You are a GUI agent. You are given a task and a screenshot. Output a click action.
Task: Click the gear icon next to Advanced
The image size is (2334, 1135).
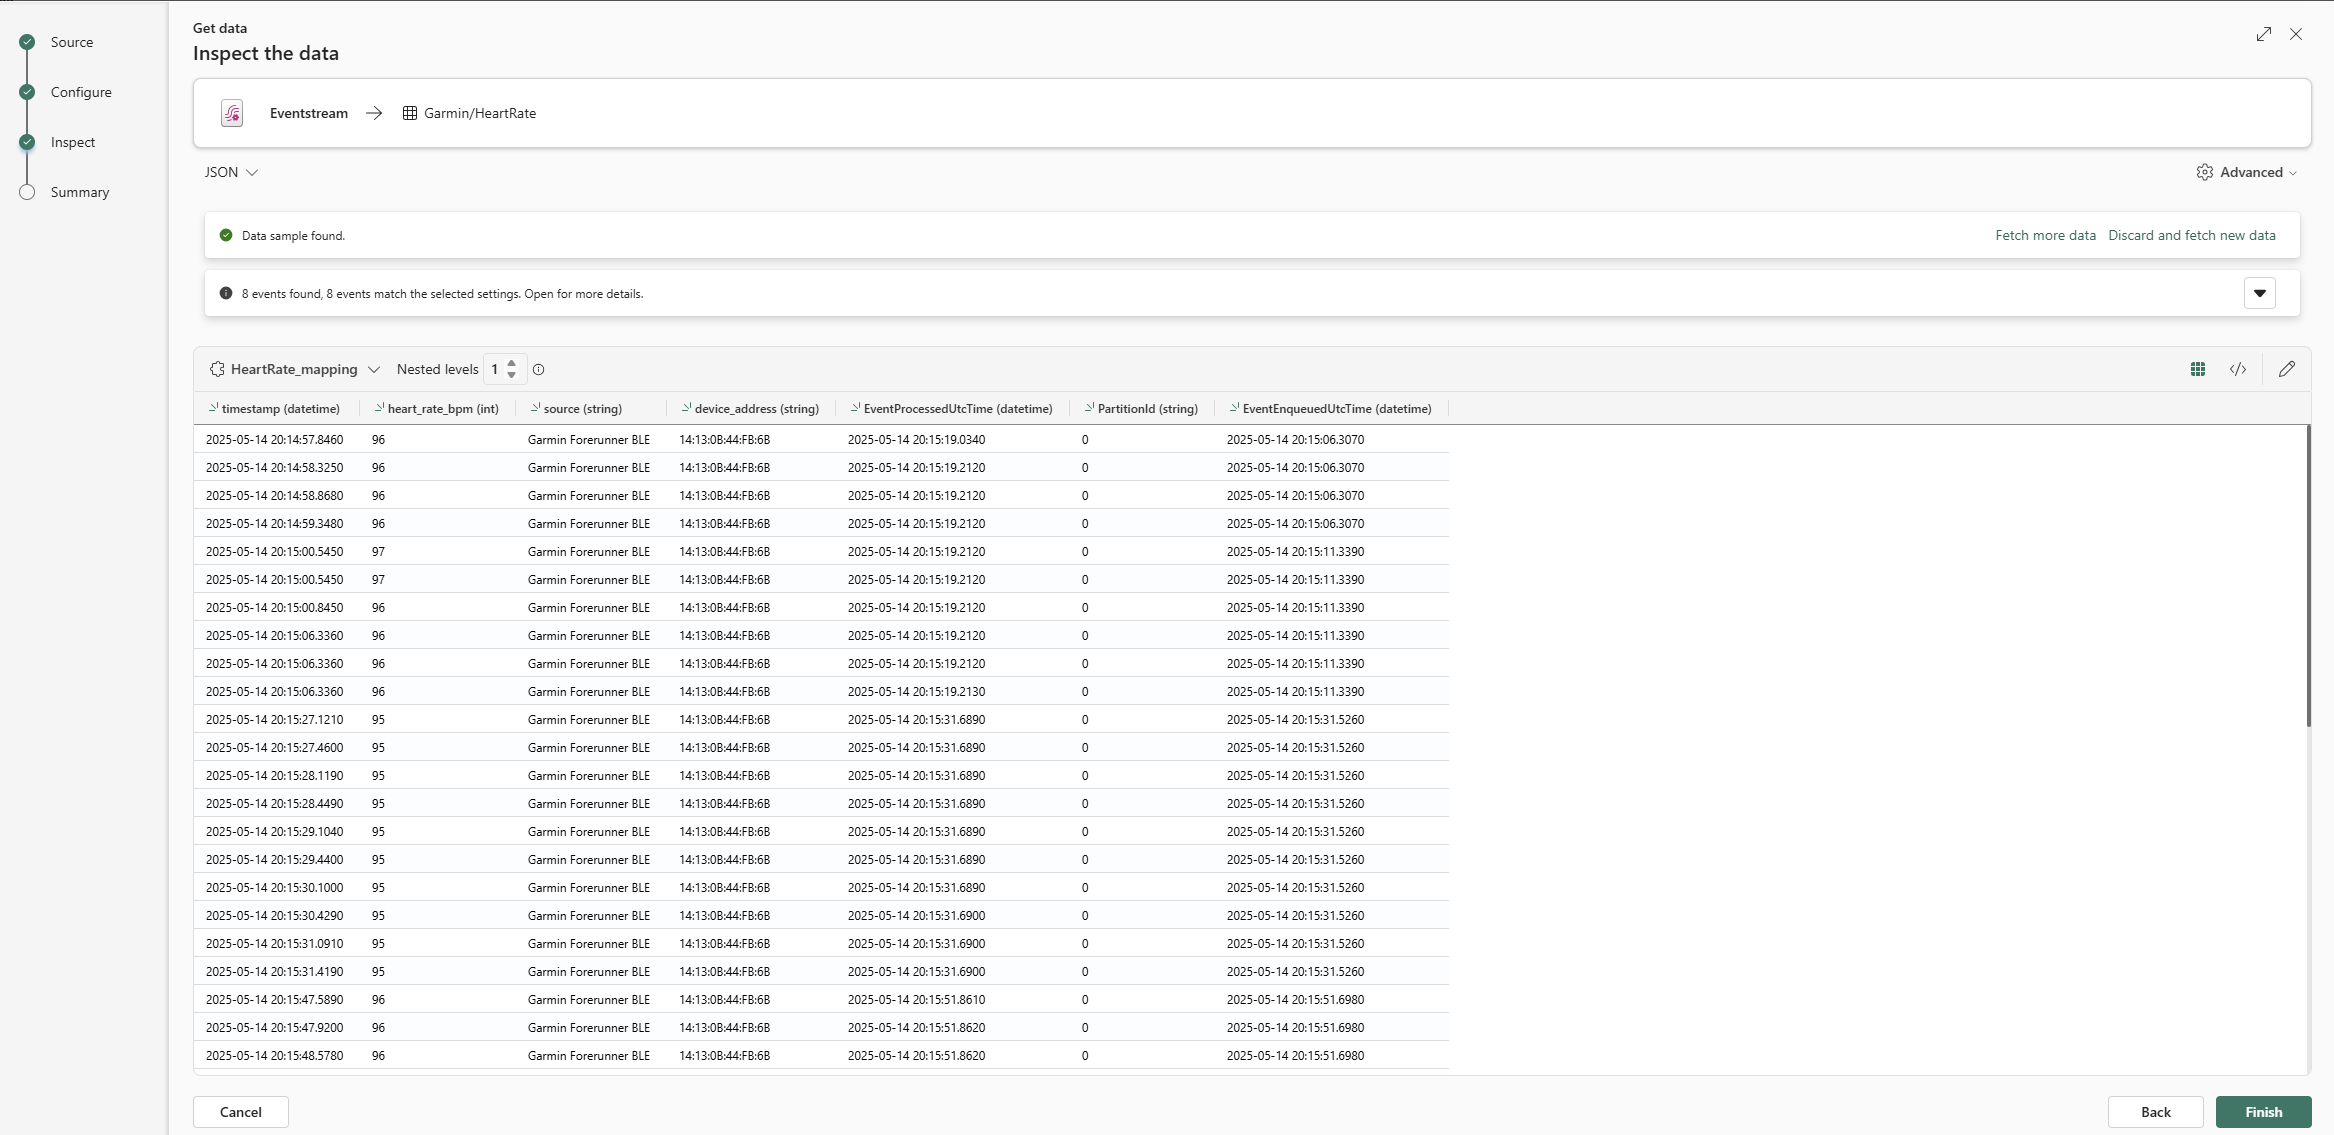click(2203, 171)
